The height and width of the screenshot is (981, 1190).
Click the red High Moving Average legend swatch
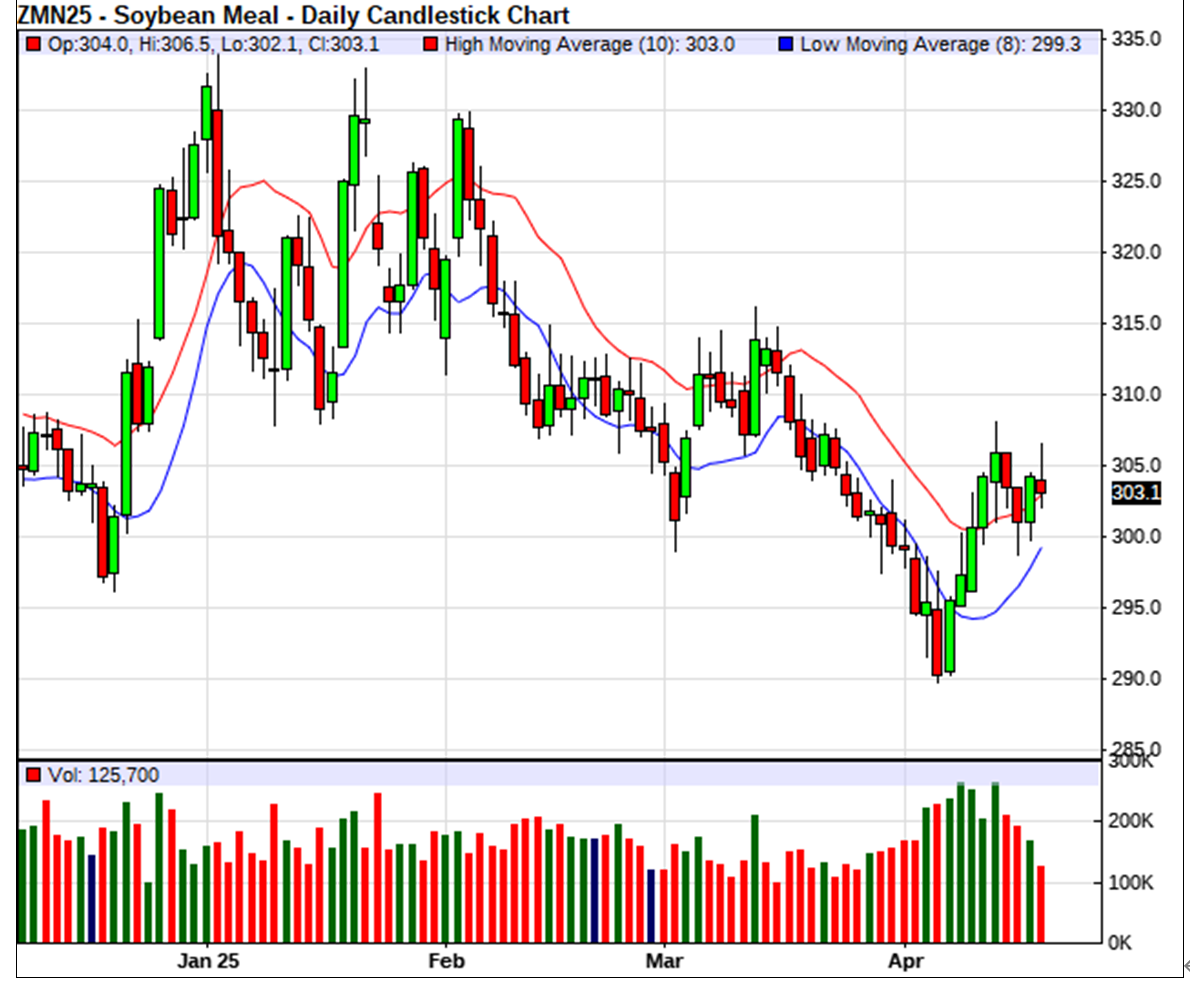tap(432, 45)
